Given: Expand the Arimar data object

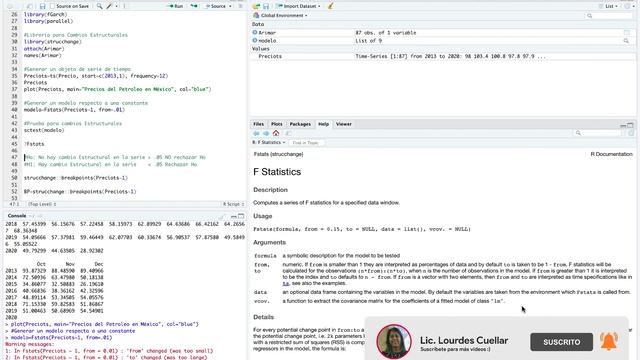Looking at the screenshot, I should point(255,32).
